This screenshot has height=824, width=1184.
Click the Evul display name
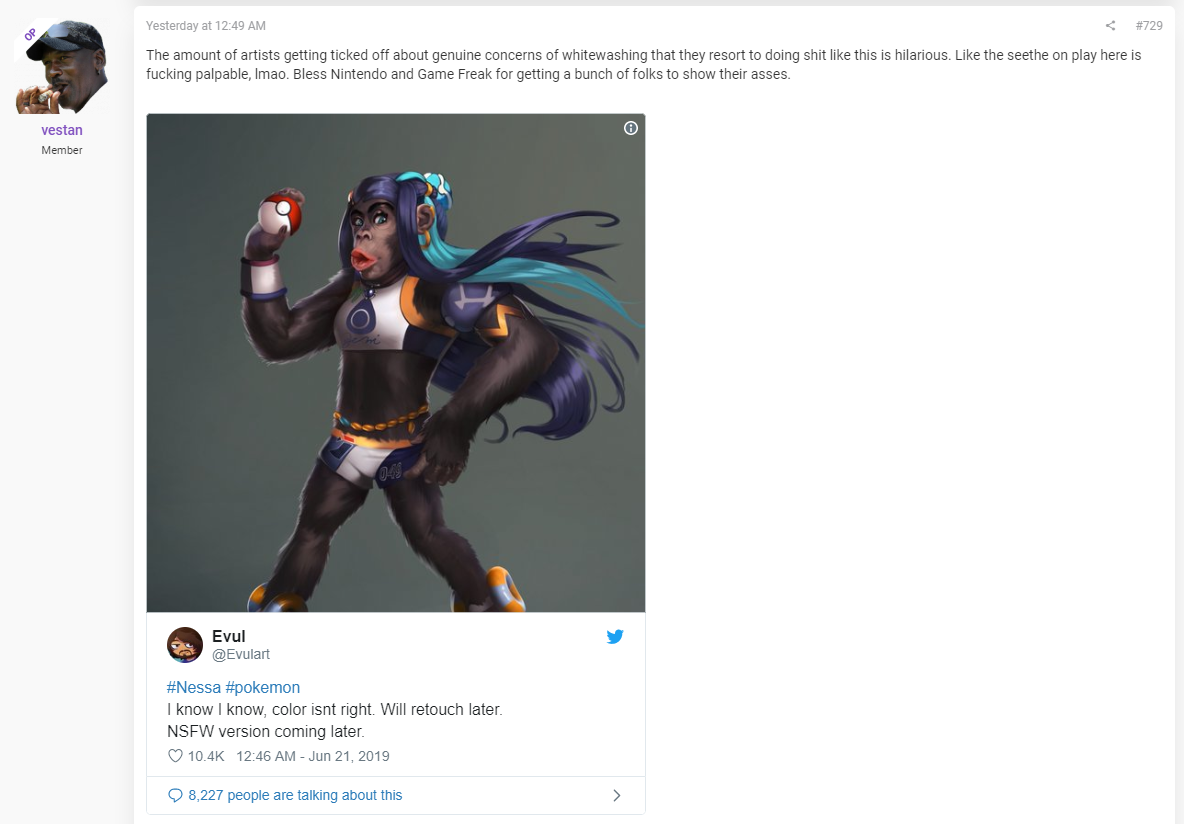tap(229, 637)
